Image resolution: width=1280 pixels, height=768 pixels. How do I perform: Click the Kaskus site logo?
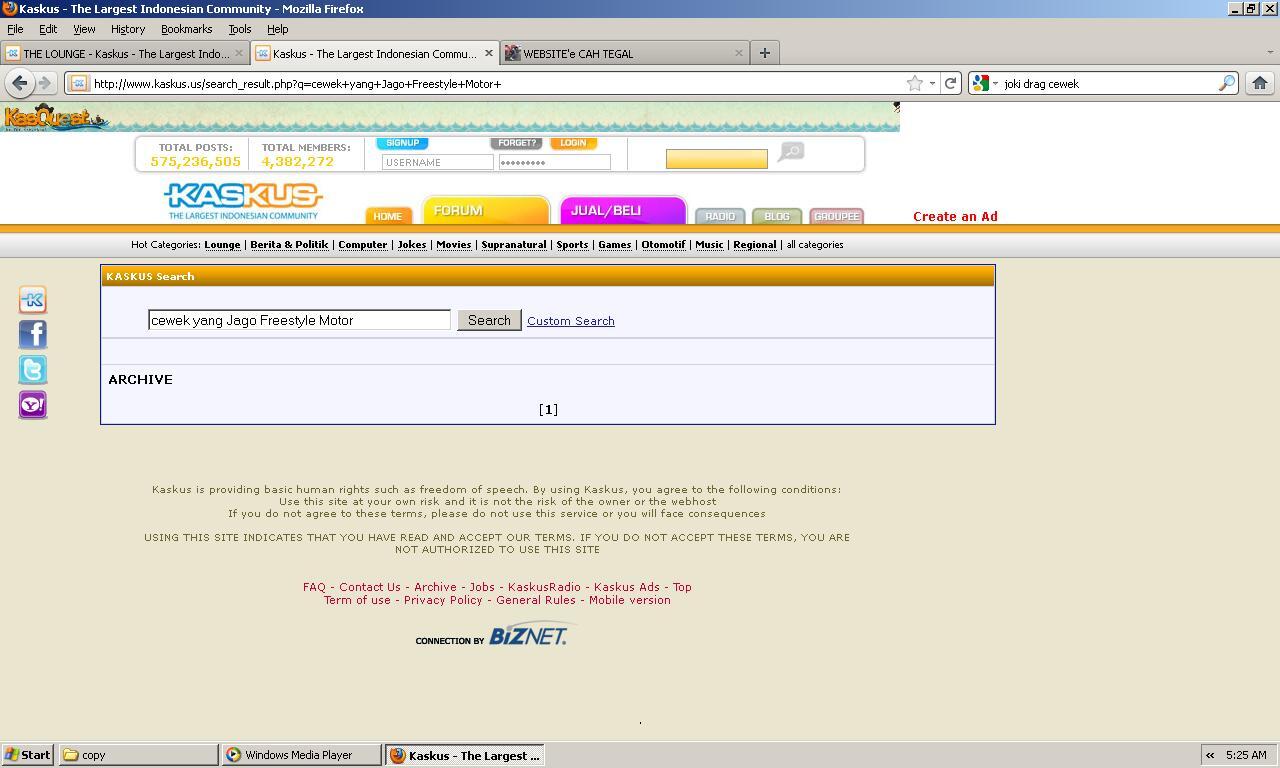point(243,200)
